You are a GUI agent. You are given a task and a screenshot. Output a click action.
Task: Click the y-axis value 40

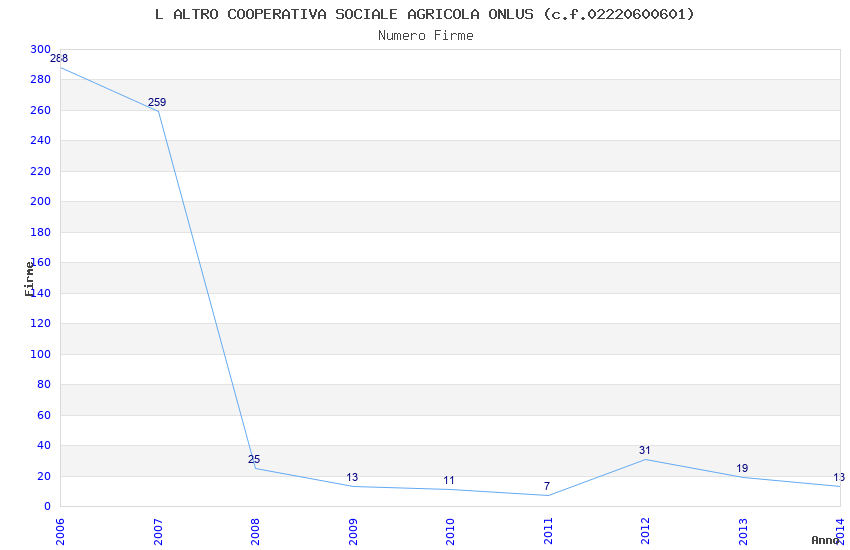(x=44, y=445)
